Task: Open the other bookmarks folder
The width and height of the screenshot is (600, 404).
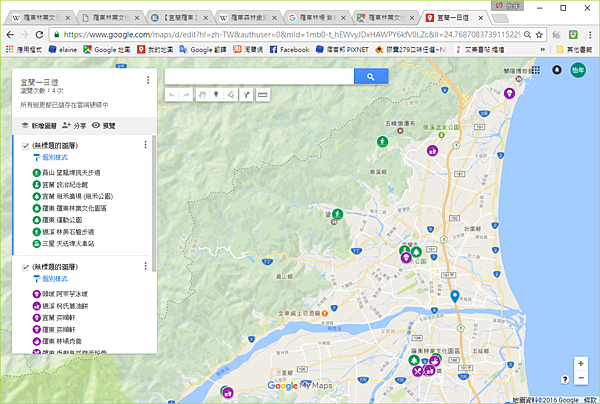Action: (x=575, y=49)
